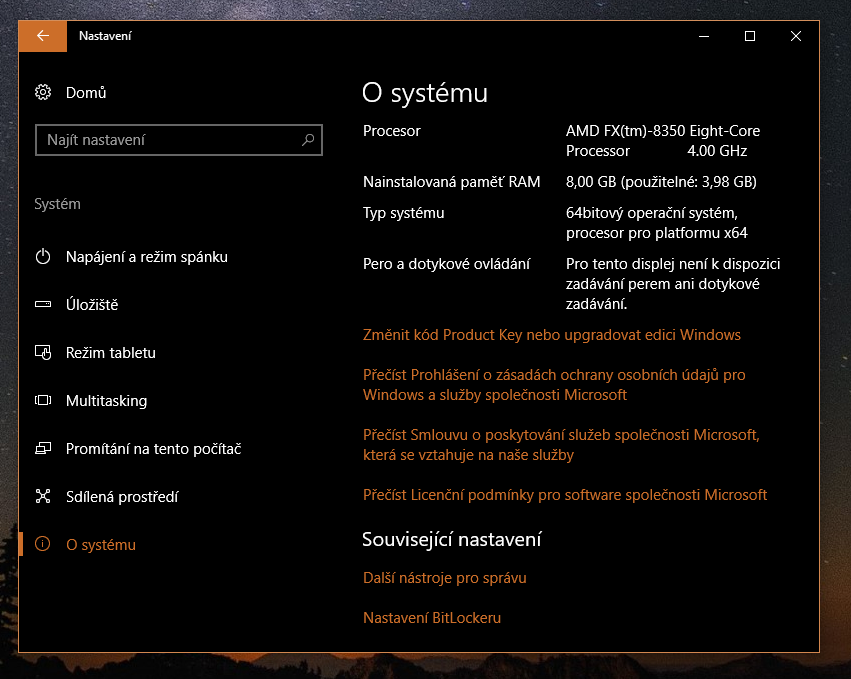This screenshot has width=851, height=679.
Task: Click the power icon for Napájení
Action: [x=43, y=257]
